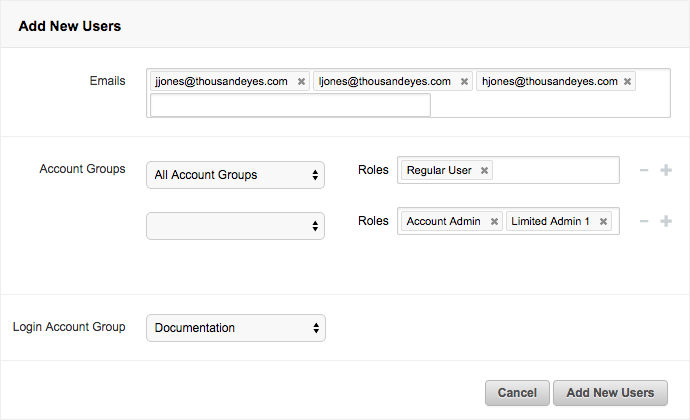Open the empty account group dropdown
Viewport: 690px width, 420px height.
[235, 226]
